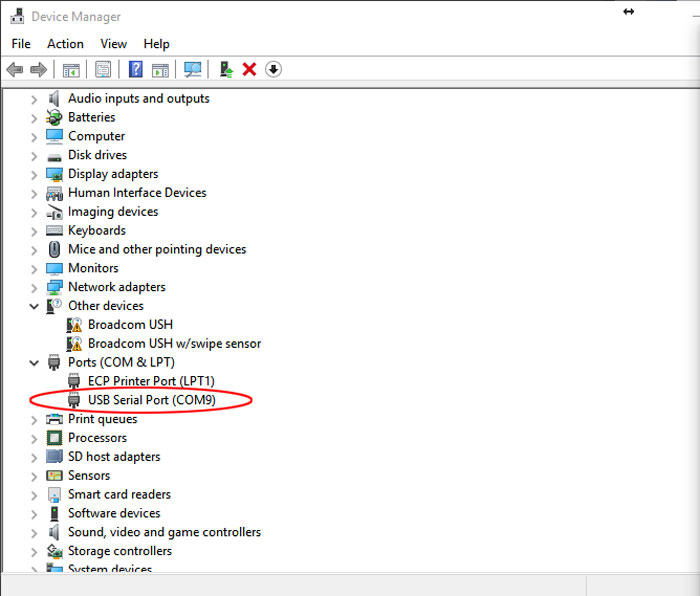Click the Audio inputs and outputs speaker icon
The image size is (700, 596).
(x=54, y=99)
